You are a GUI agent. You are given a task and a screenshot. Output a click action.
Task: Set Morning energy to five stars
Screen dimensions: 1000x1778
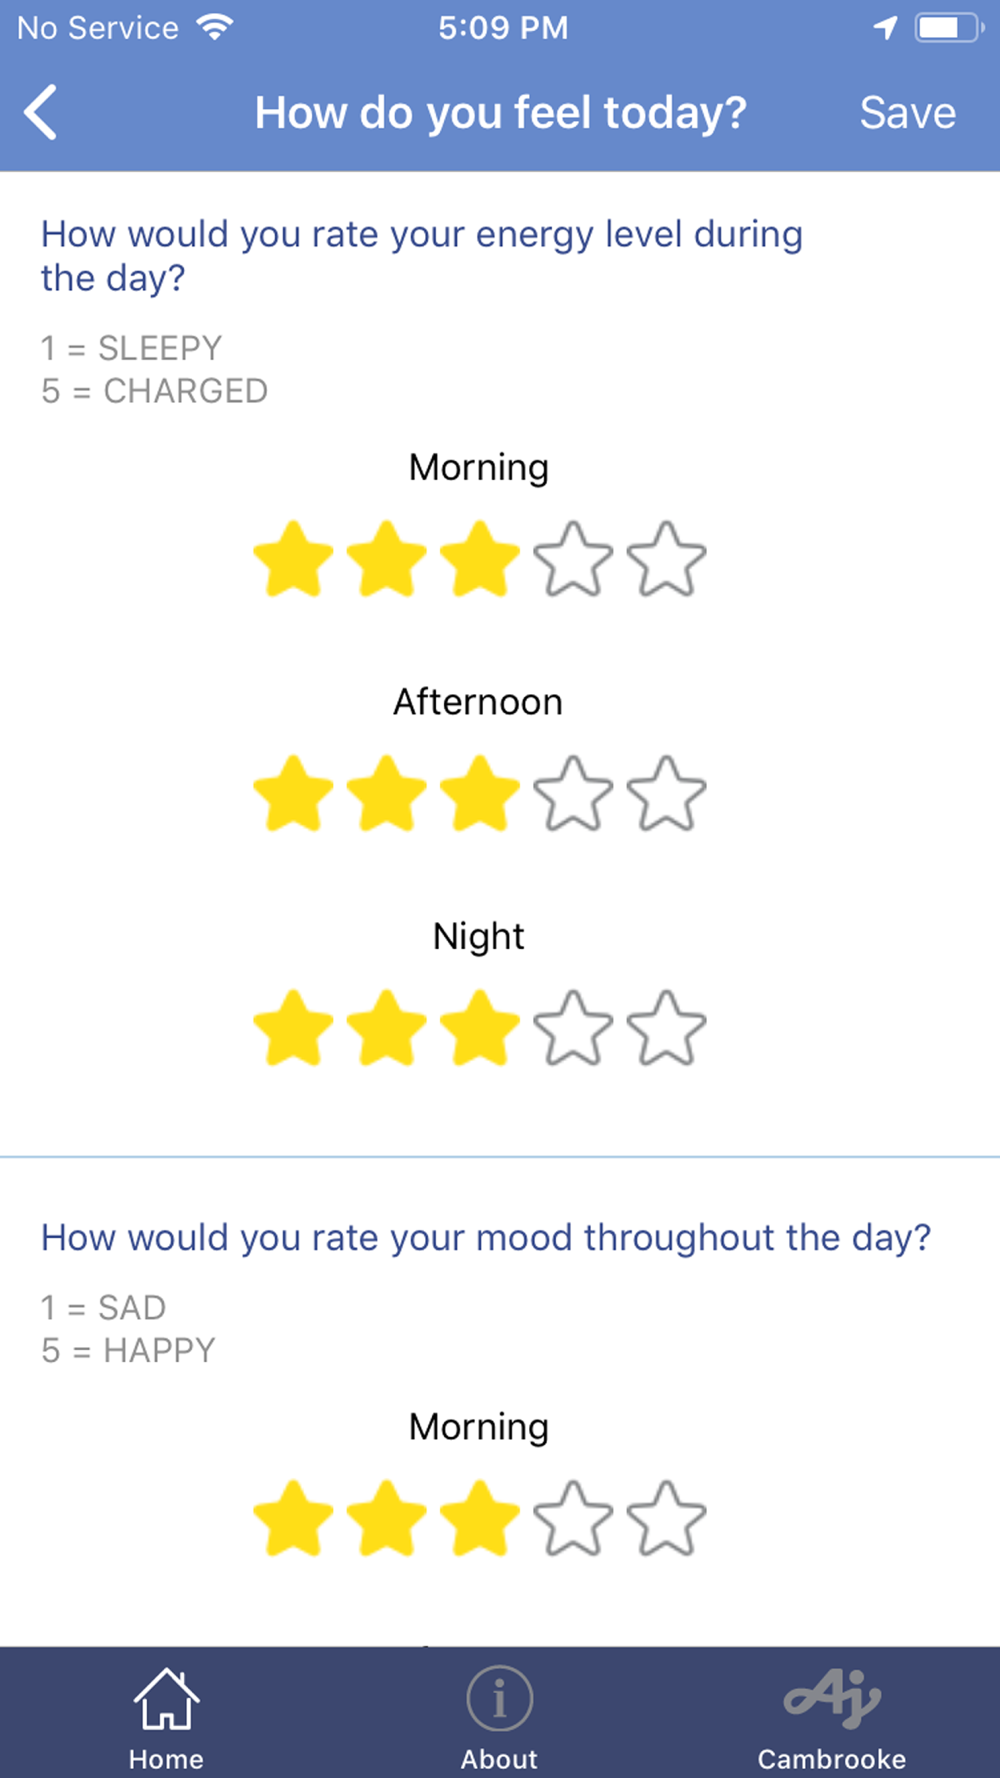click(x=666, y=559)
